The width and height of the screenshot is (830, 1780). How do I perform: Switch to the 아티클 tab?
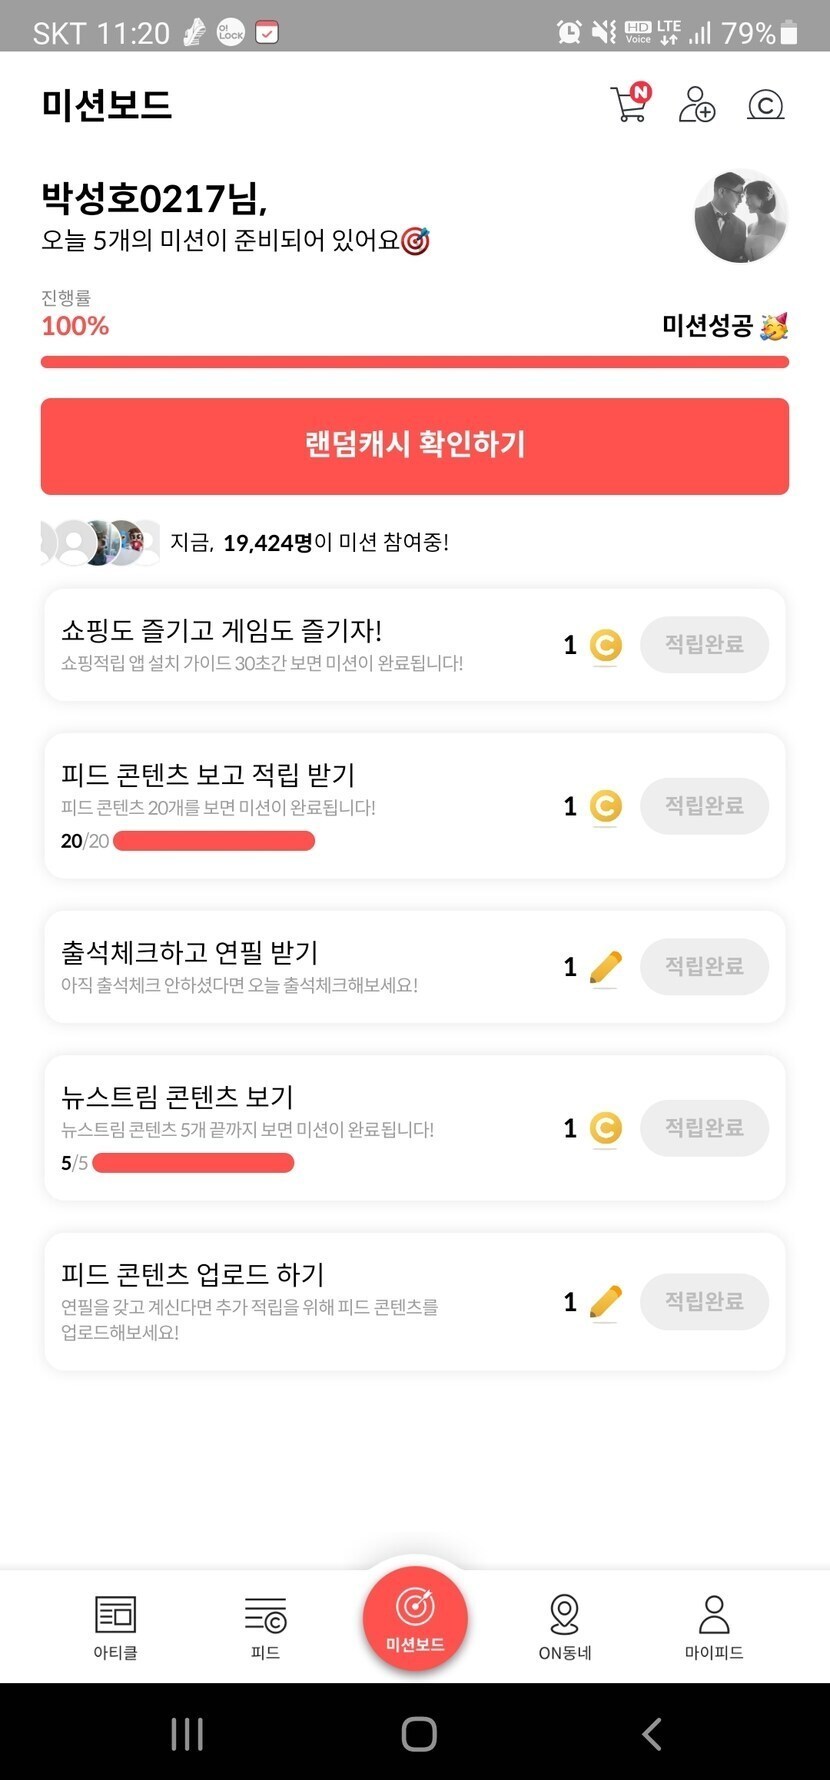(x=115, y=1627)
